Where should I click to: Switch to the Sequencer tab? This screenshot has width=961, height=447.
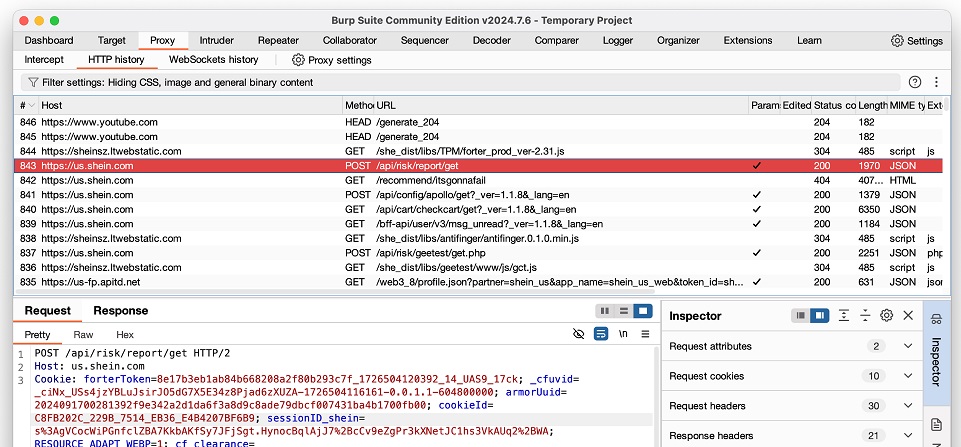coord(425,40)
